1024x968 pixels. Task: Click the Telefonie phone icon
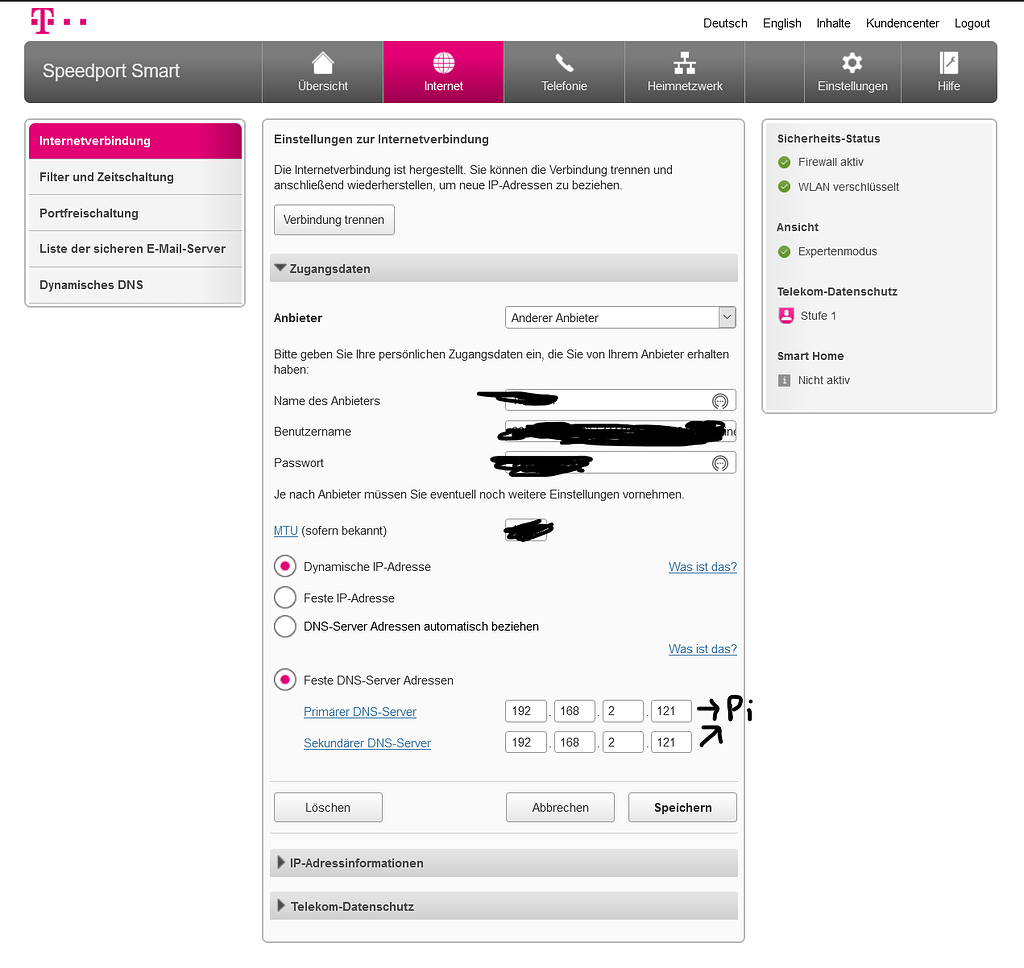tap(564, 64)
